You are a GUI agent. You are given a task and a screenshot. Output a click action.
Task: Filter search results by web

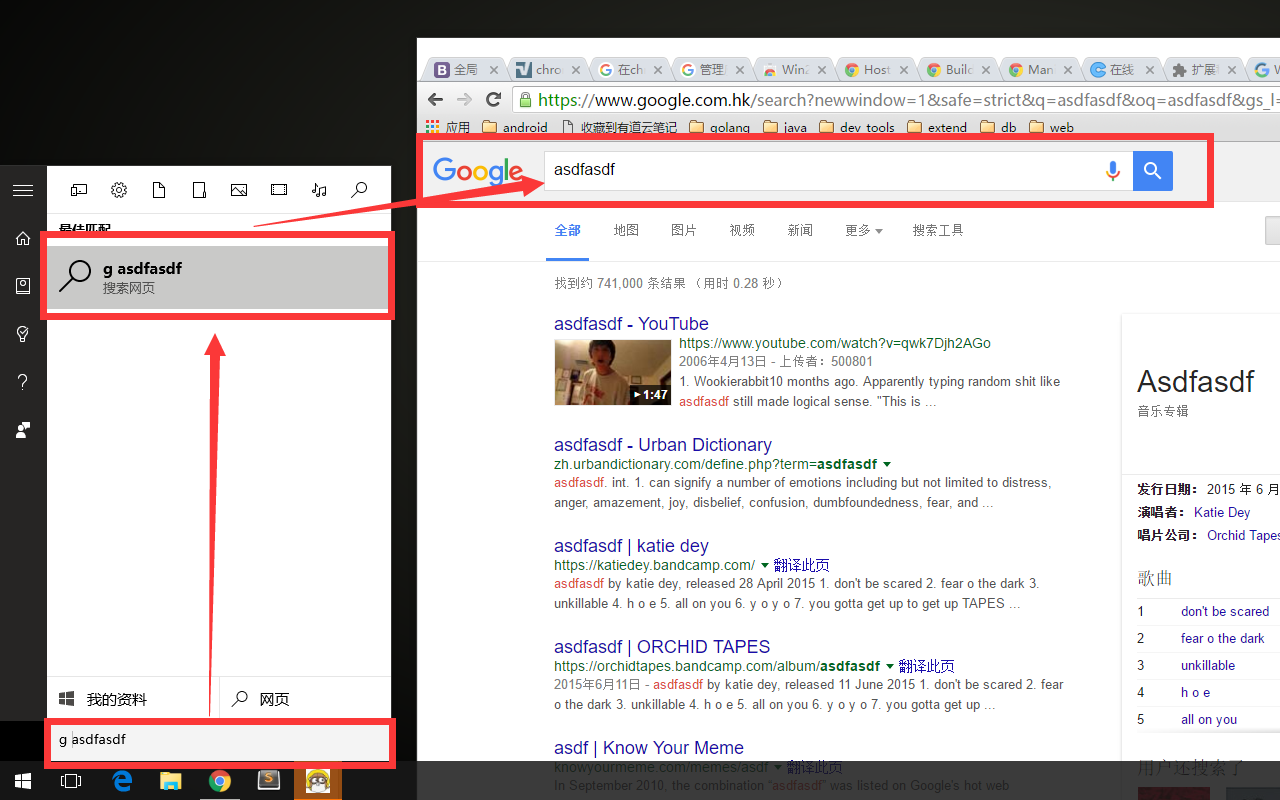[359, 190]
